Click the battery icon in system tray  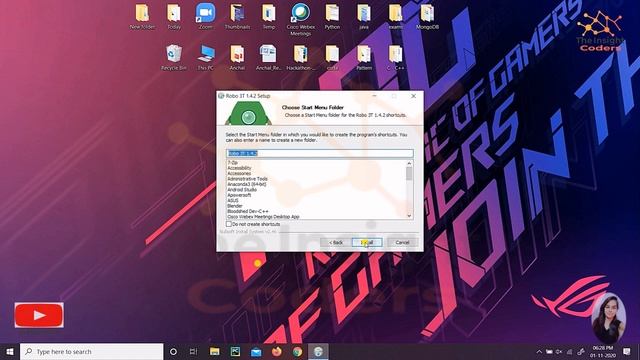coord(549,351)
